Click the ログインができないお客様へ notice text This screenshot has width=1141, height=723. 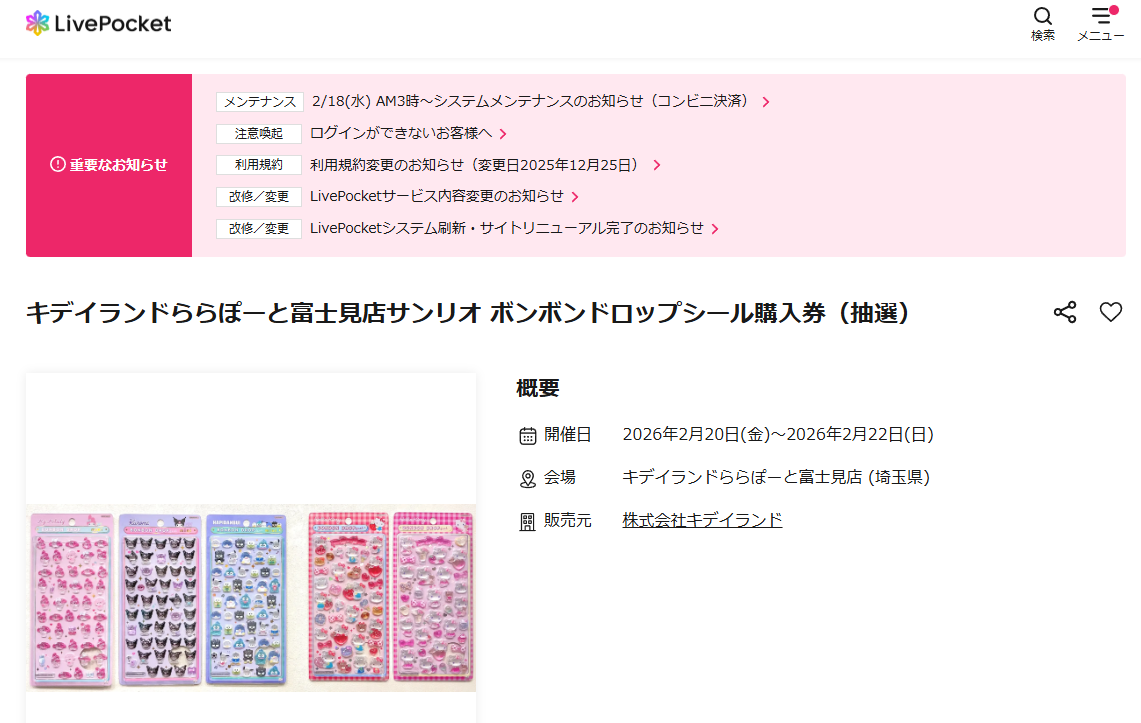pyautogui.click(x=401, y=133)
